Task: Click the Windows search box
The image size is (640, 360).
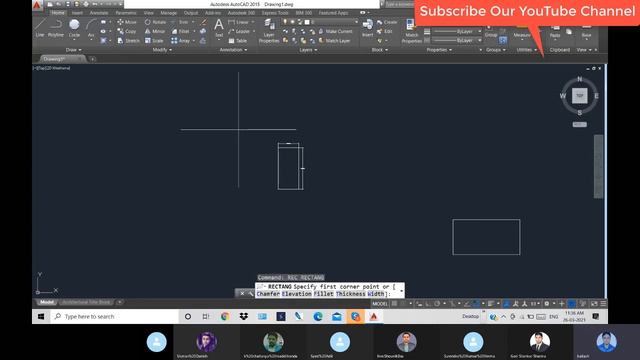Action: point(114,316)
